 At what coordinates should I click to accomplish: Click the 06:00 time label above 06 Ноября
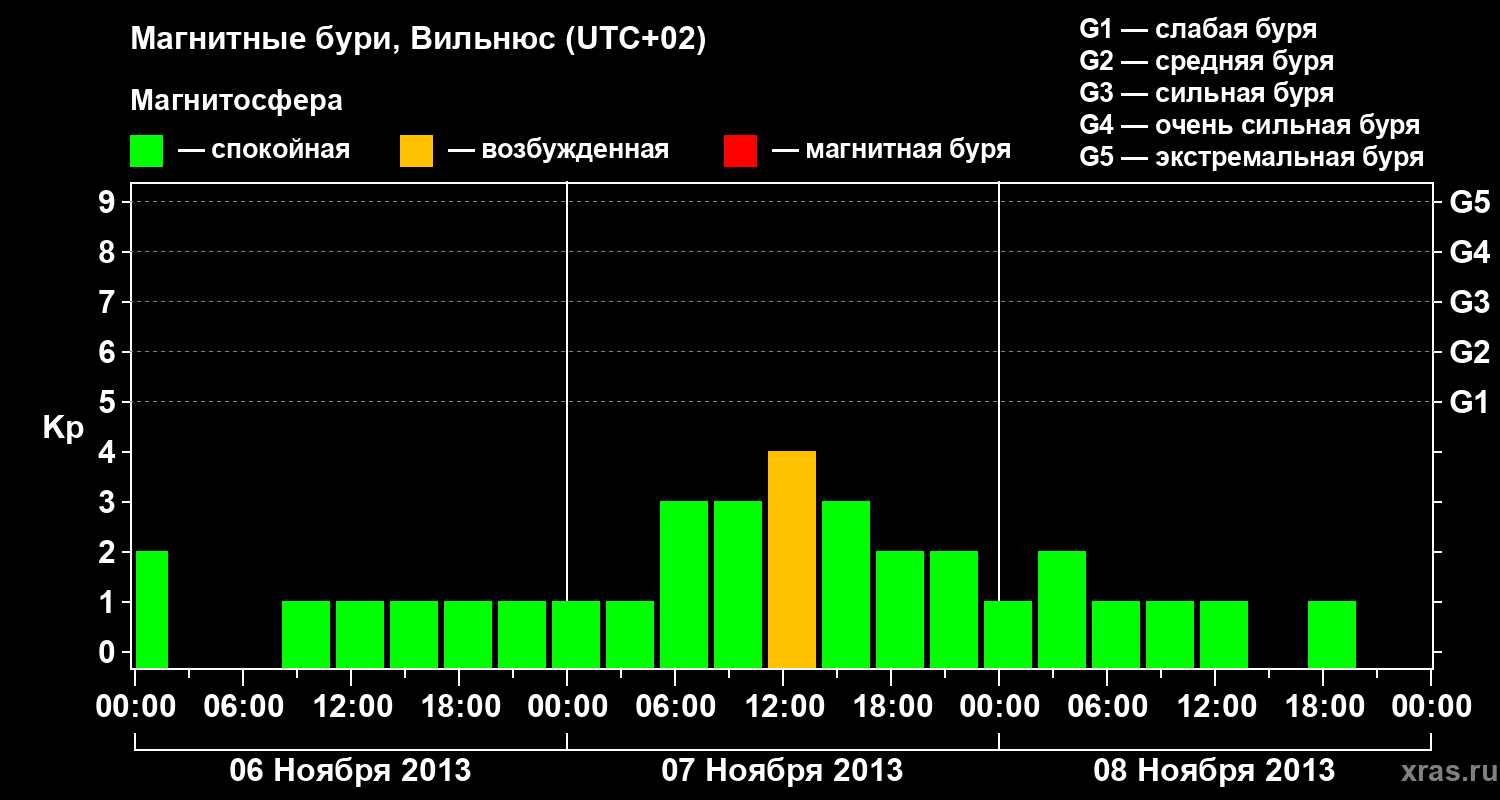[x=243, y=706]
